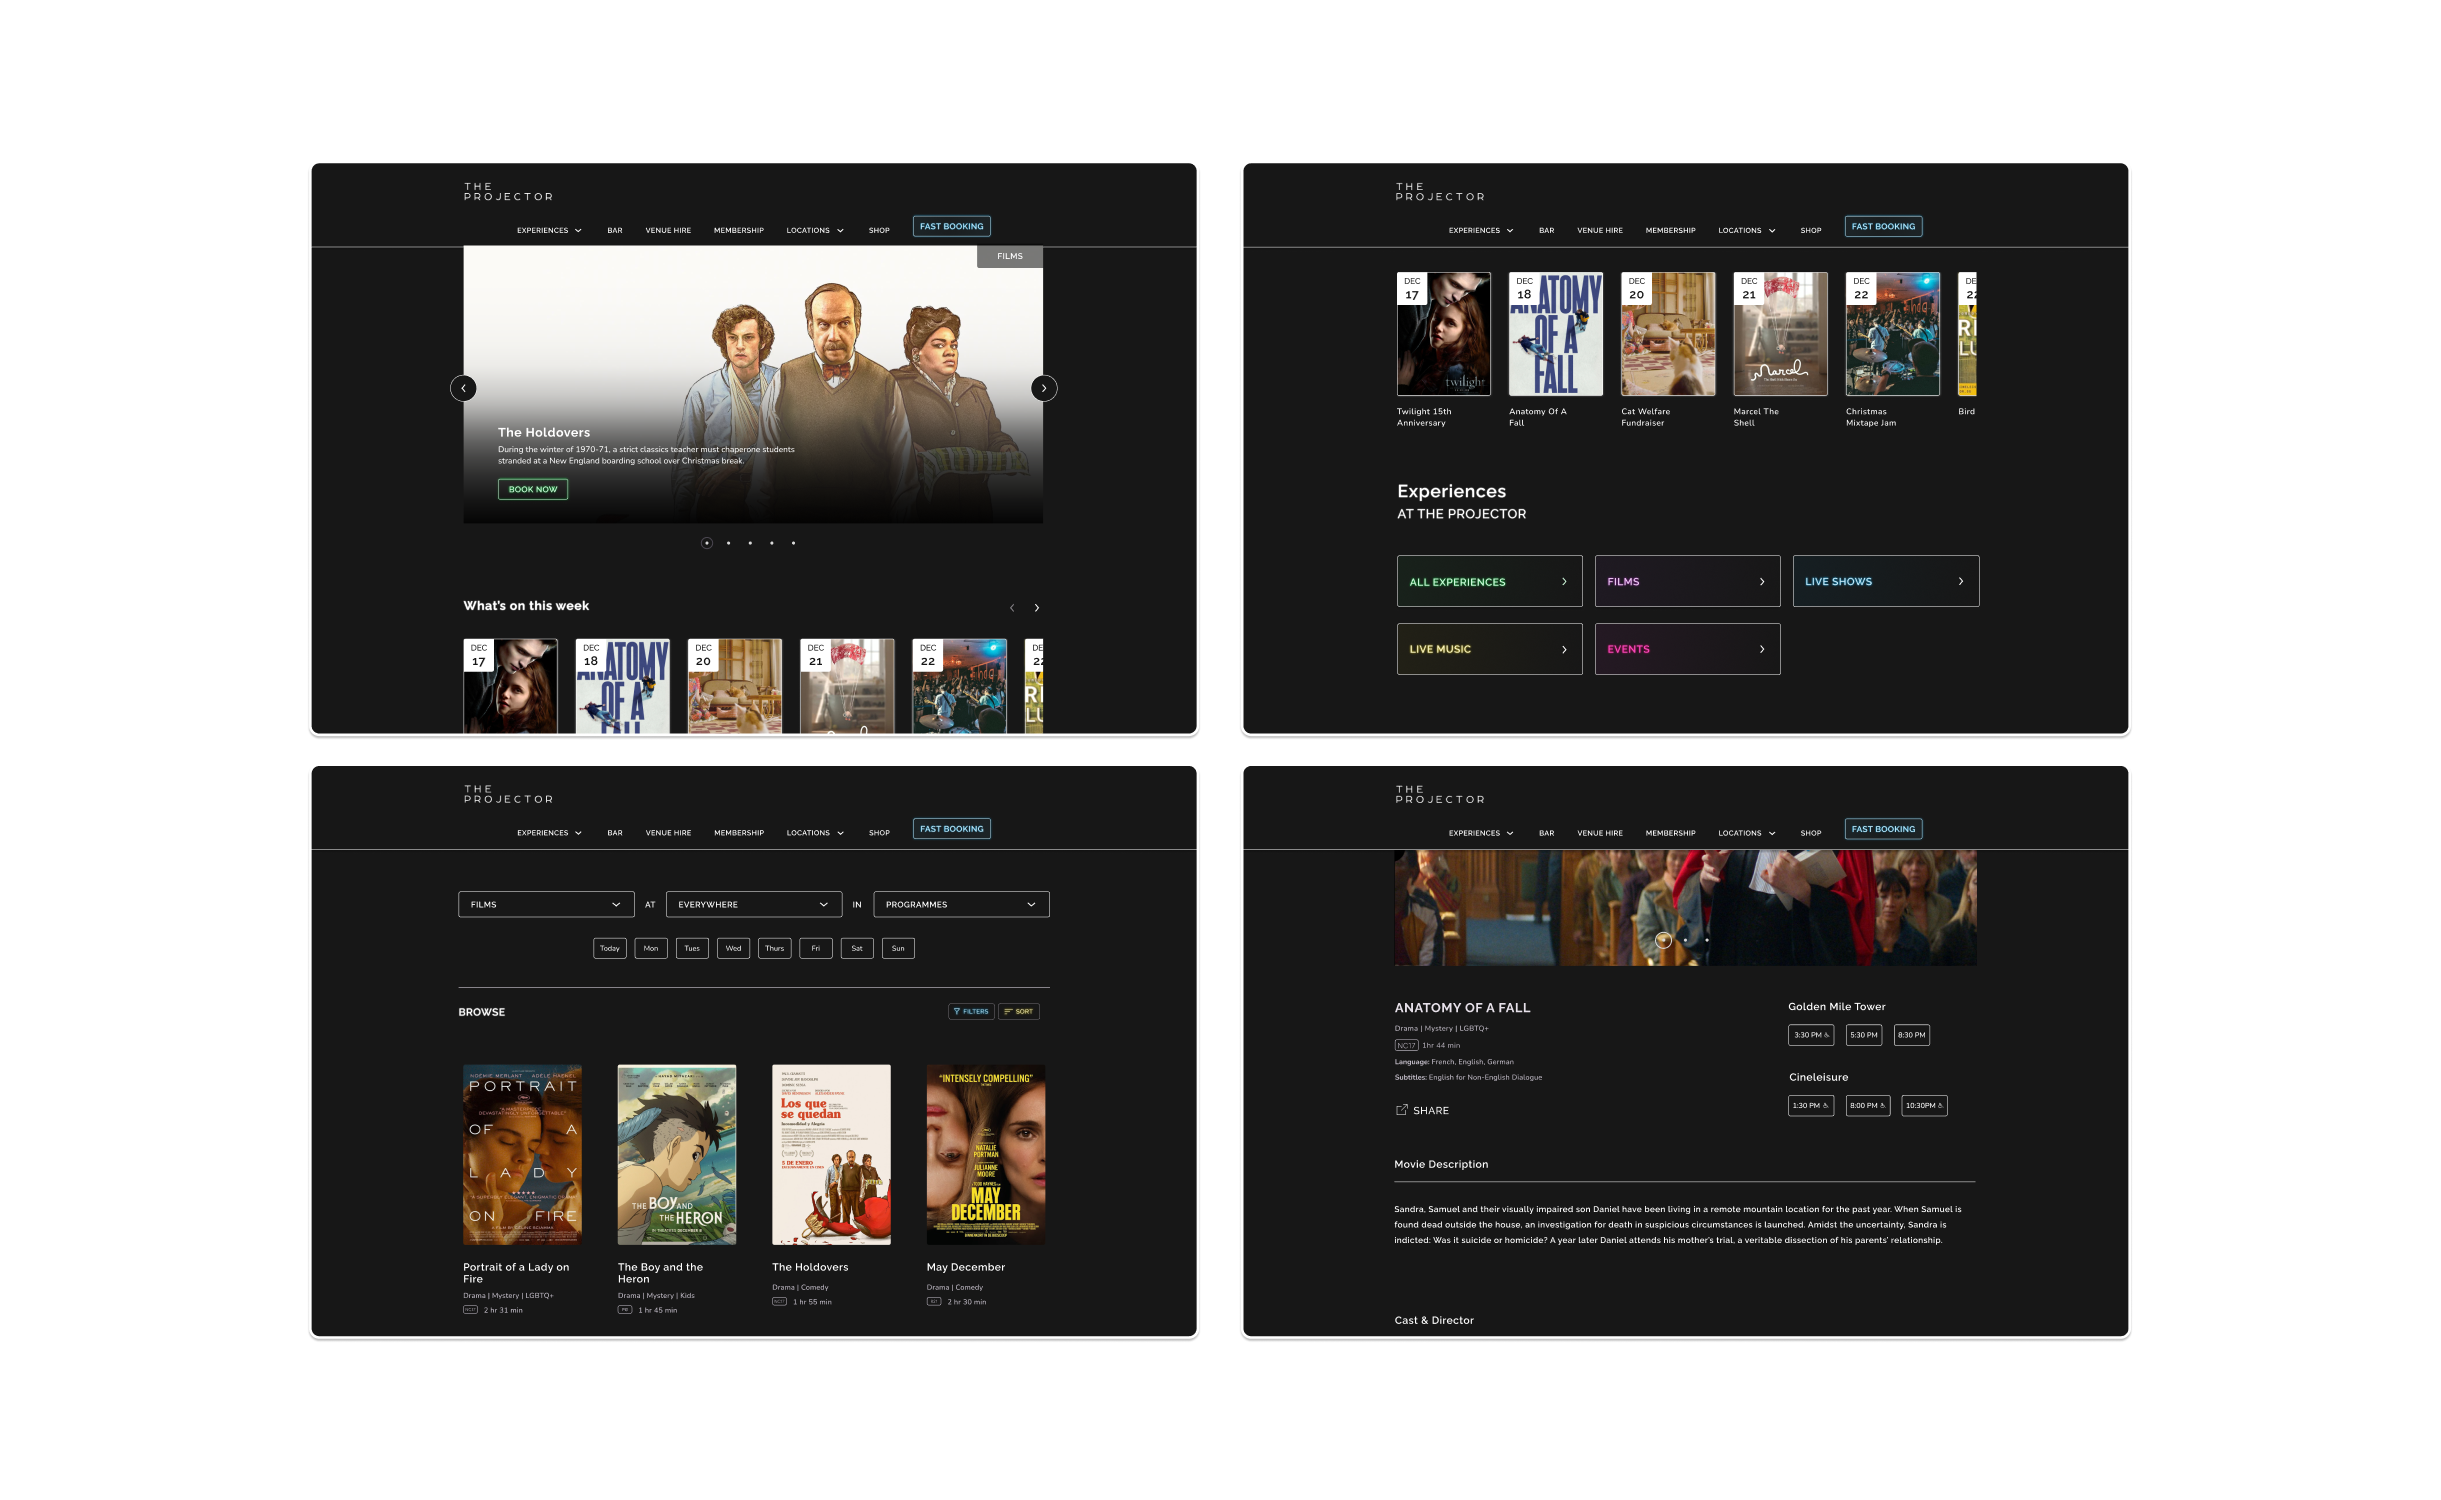
Task: Open the EVERYWHERE location dropdown
Action: [753, 904]
